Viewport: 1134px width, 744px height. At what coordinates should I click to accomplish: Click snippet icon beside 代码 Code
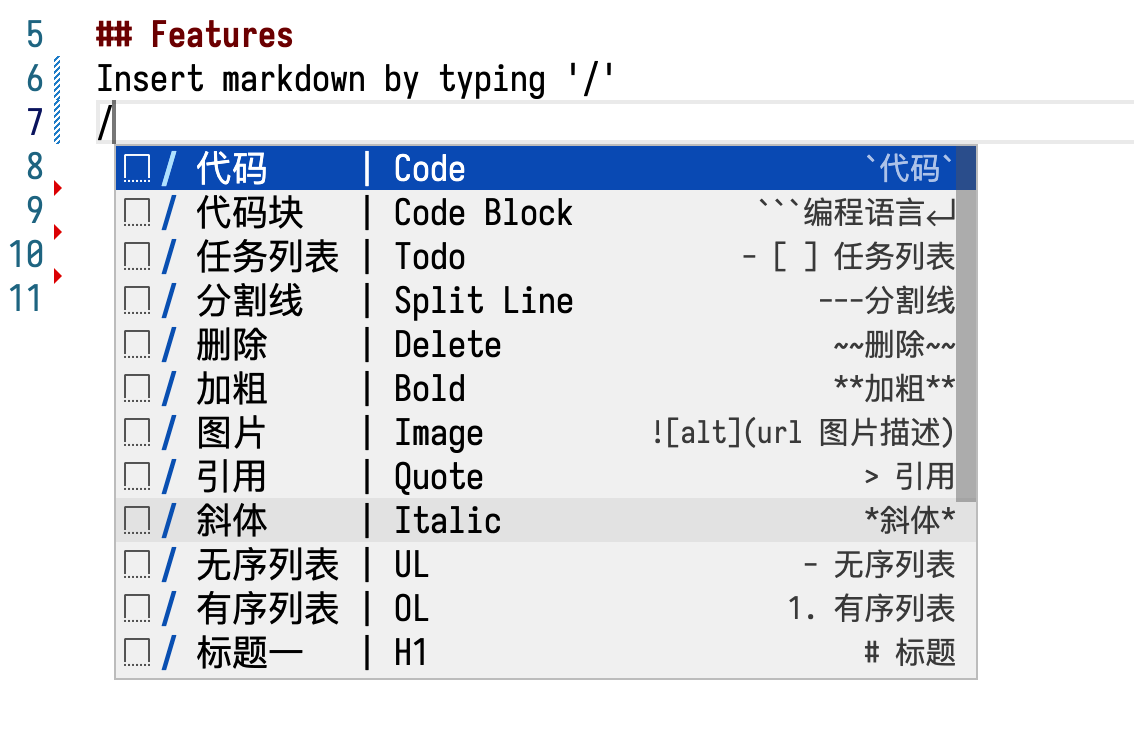(x=137, y=168)
